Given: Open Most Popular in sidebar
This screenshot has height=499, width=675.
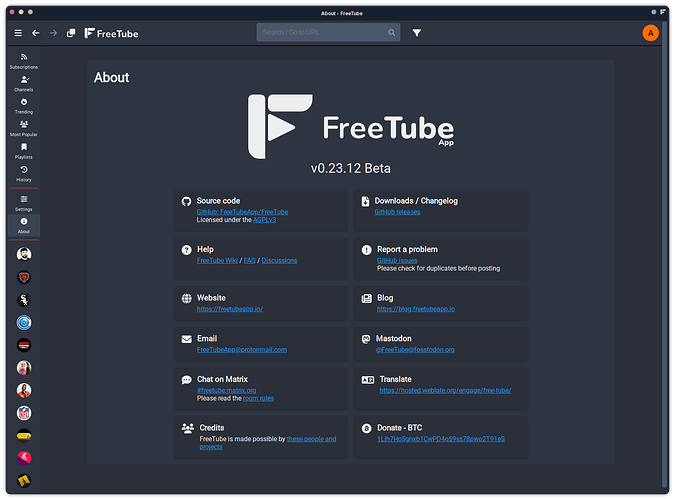Looking at the screenshot, I should pos(24,128).
